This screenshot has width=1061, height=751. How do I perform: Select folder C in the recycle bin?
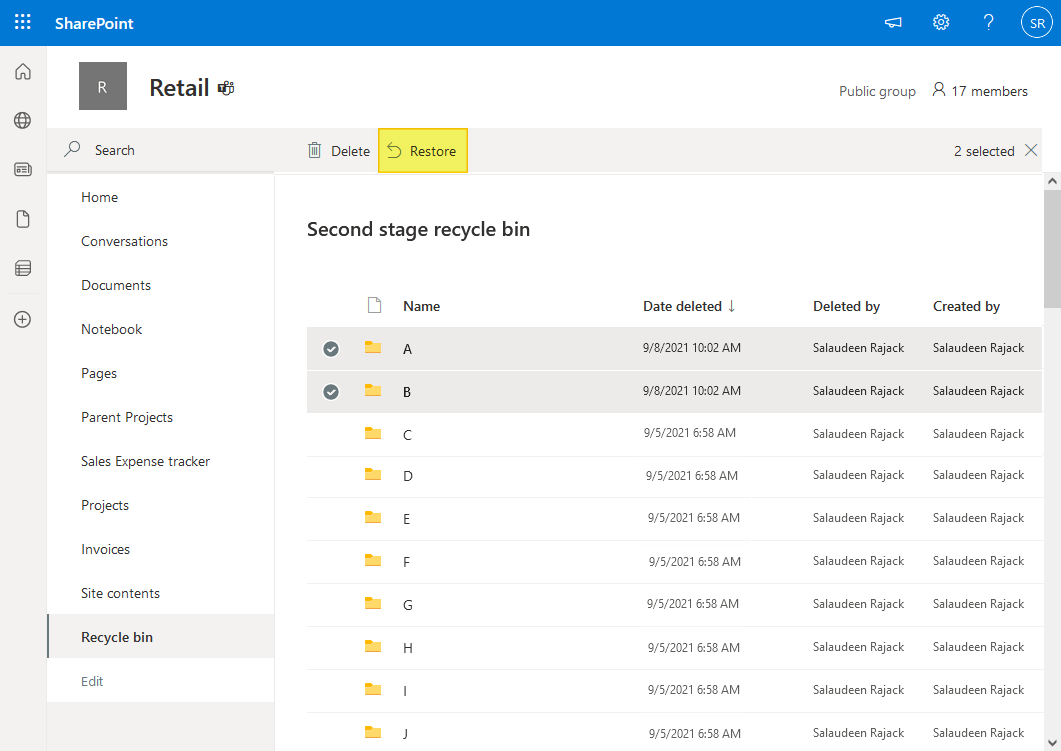coord(331,434)
